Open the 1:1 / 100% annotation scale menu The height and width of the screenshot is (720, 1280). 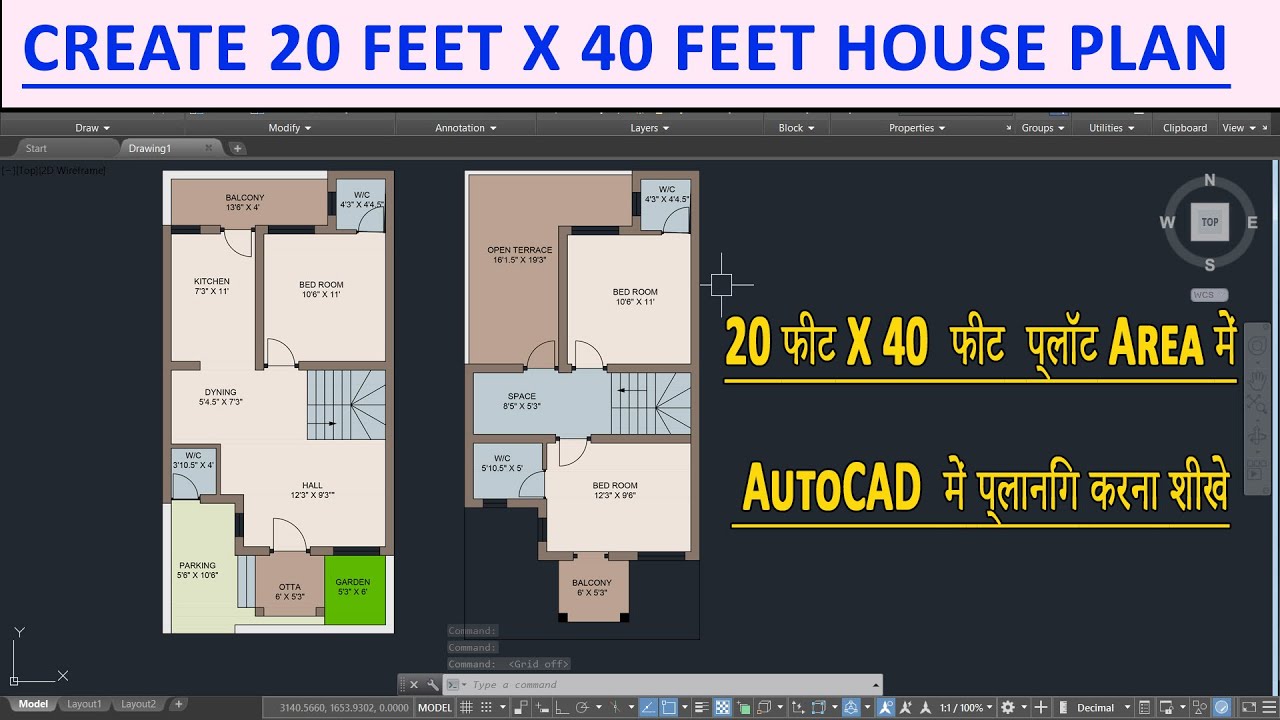tap(965, 707)
